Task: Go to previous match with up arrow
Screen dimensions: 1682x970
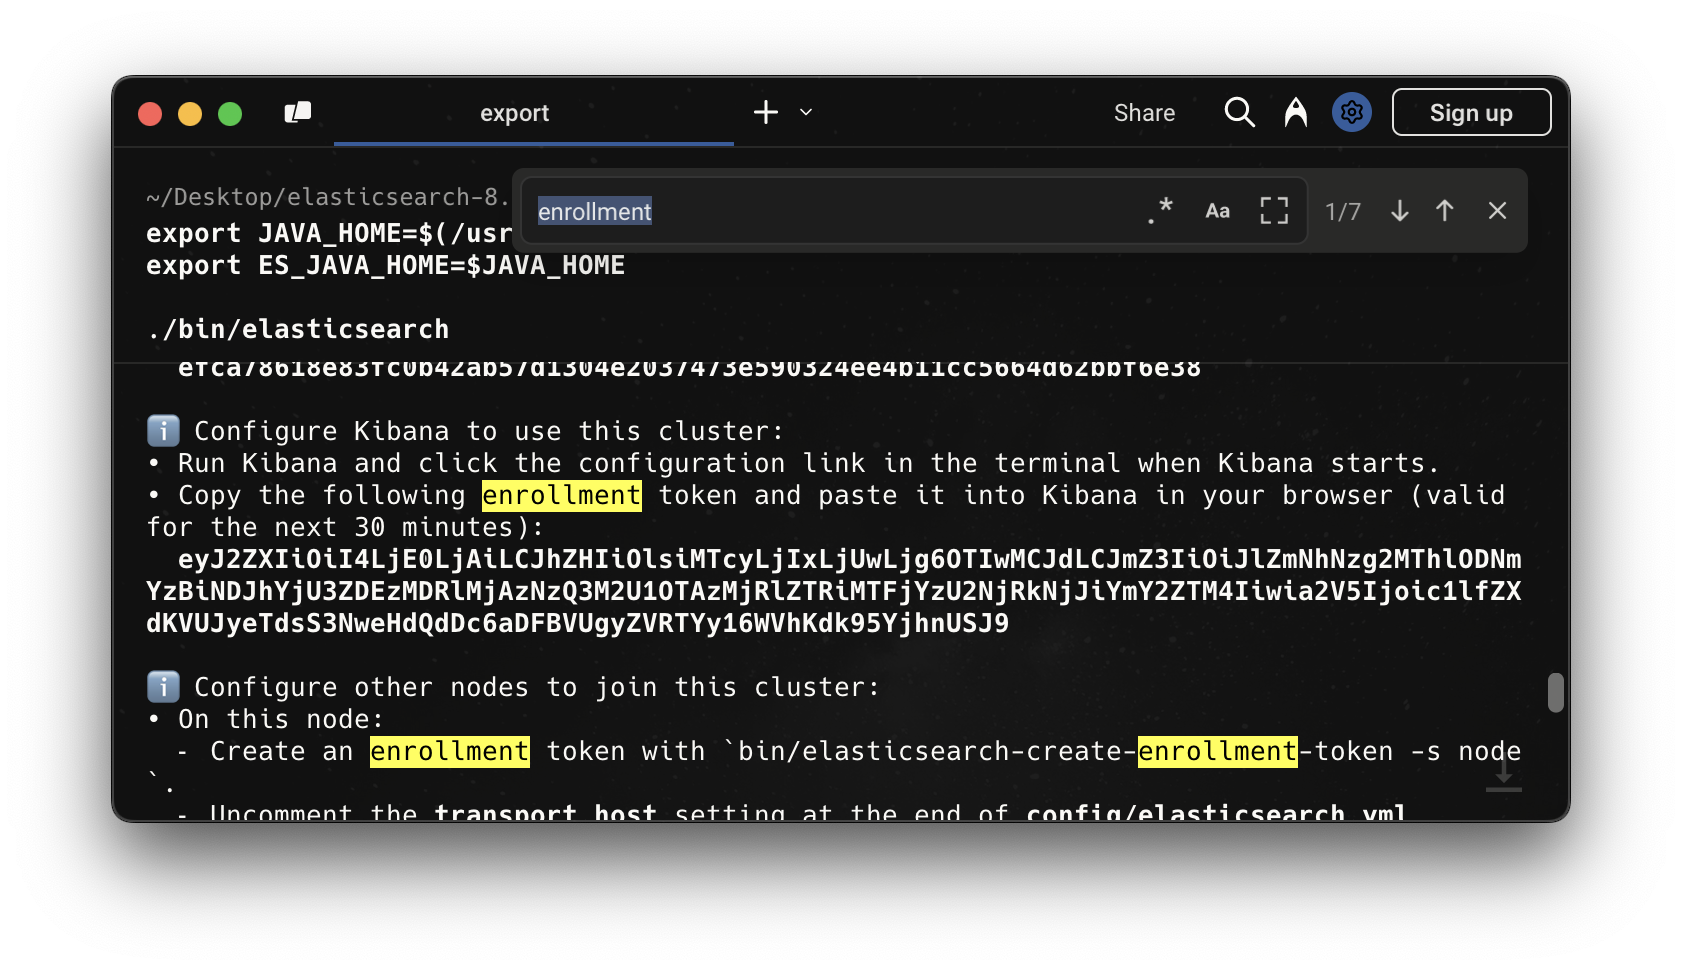Action: (1444, 211)
